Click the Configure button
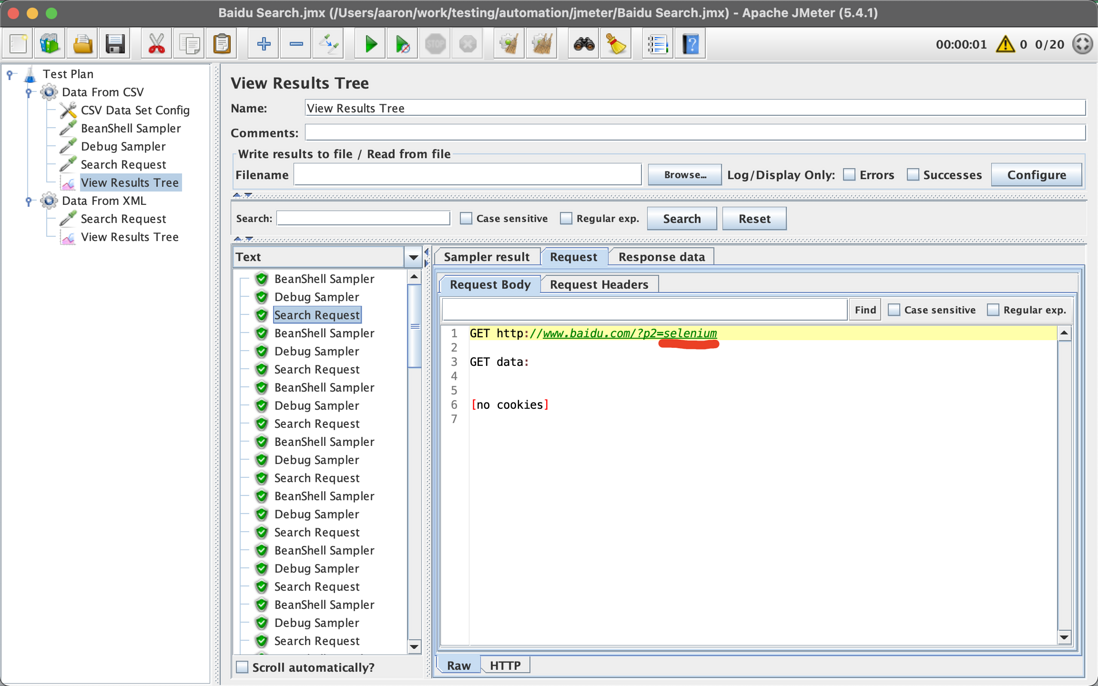 (1036, 175)
